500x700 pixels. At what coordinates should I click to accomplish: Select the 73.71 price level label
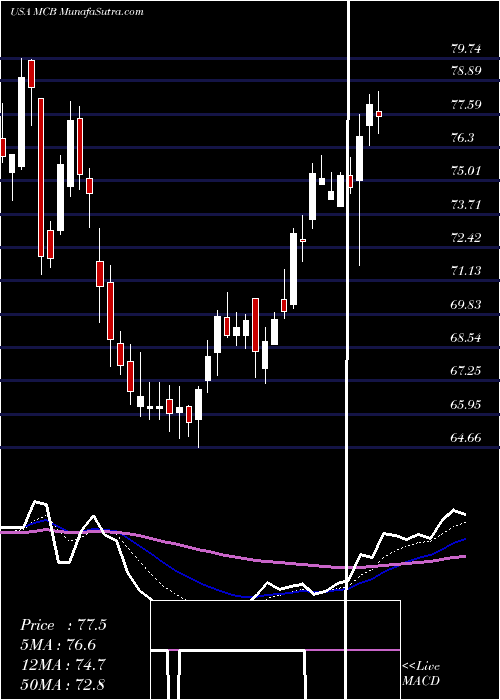pos(466,205)
